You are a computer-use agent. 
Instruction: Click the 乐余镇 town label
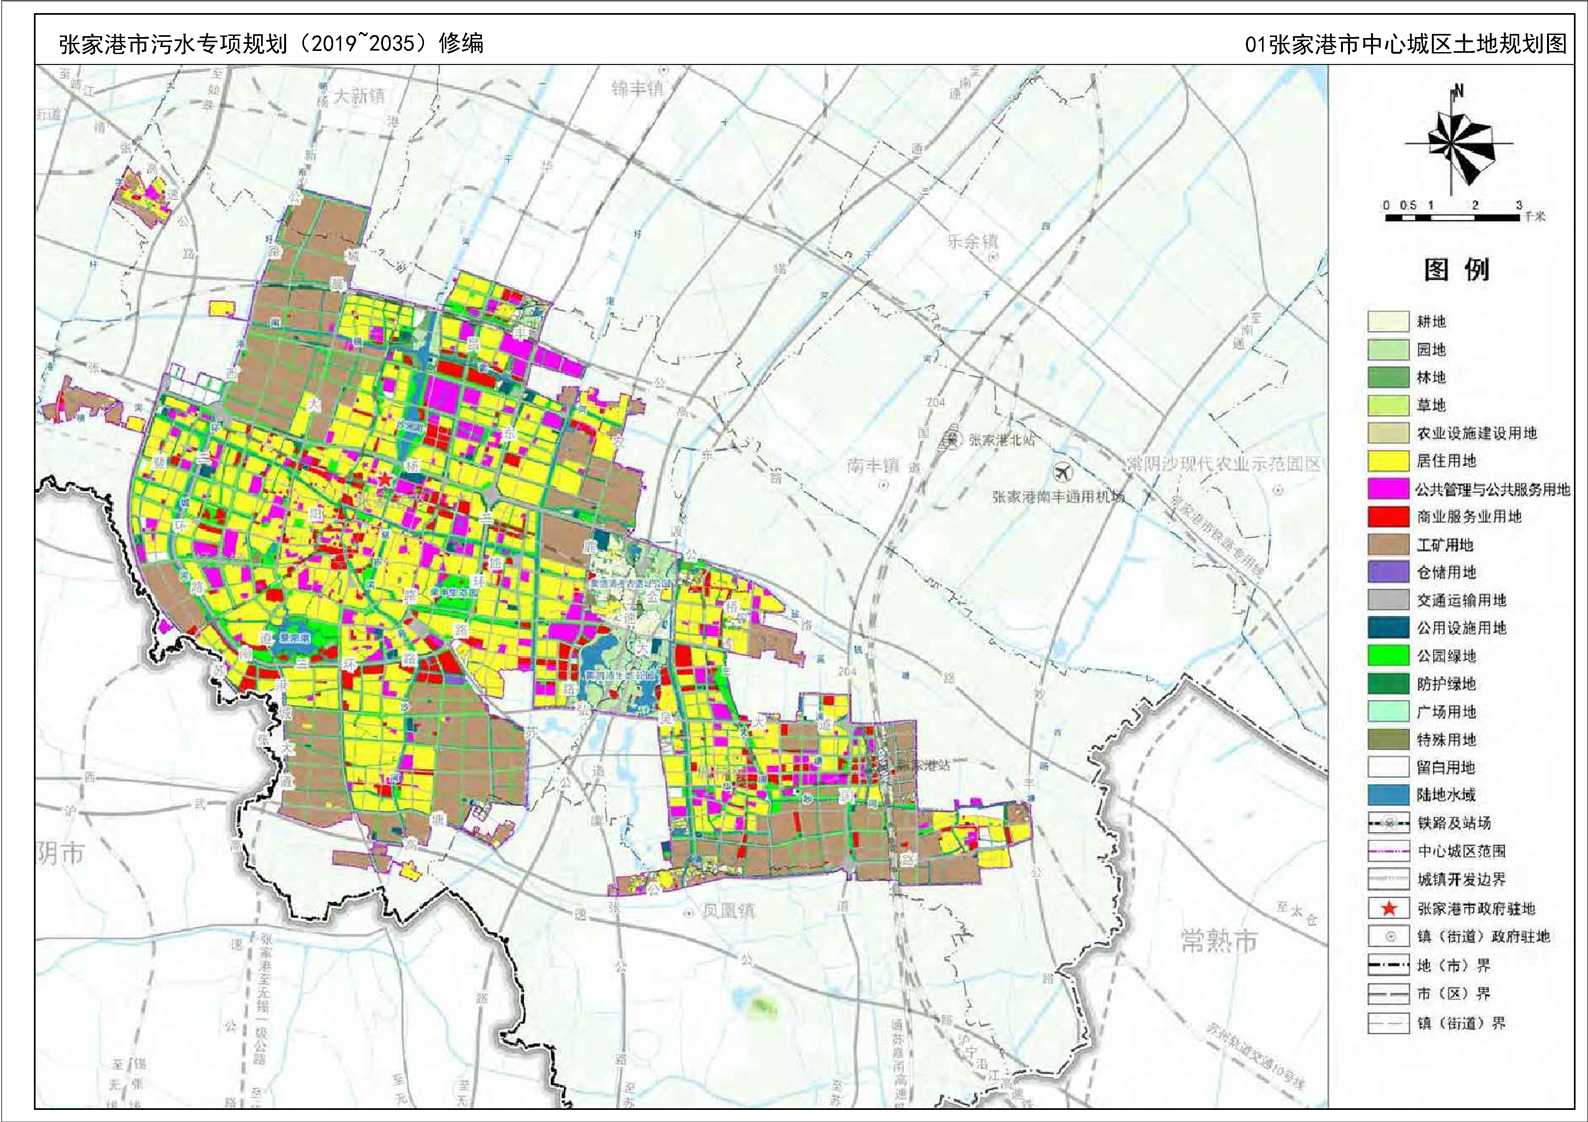click(x=972, y=242)
